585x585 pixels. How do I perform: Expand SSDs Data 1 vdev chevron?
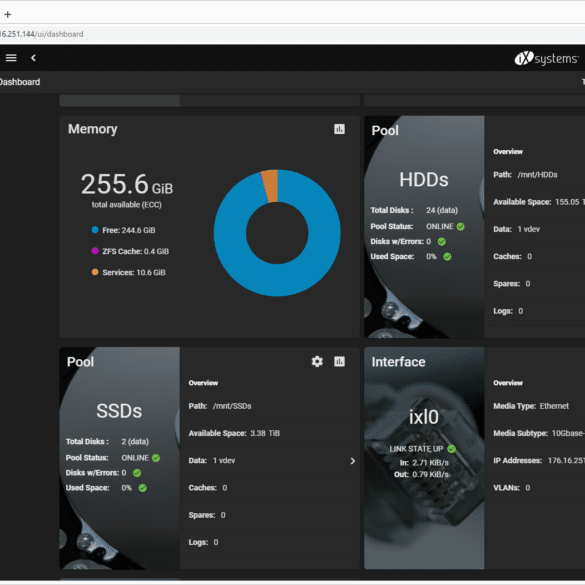coord(353,461)
